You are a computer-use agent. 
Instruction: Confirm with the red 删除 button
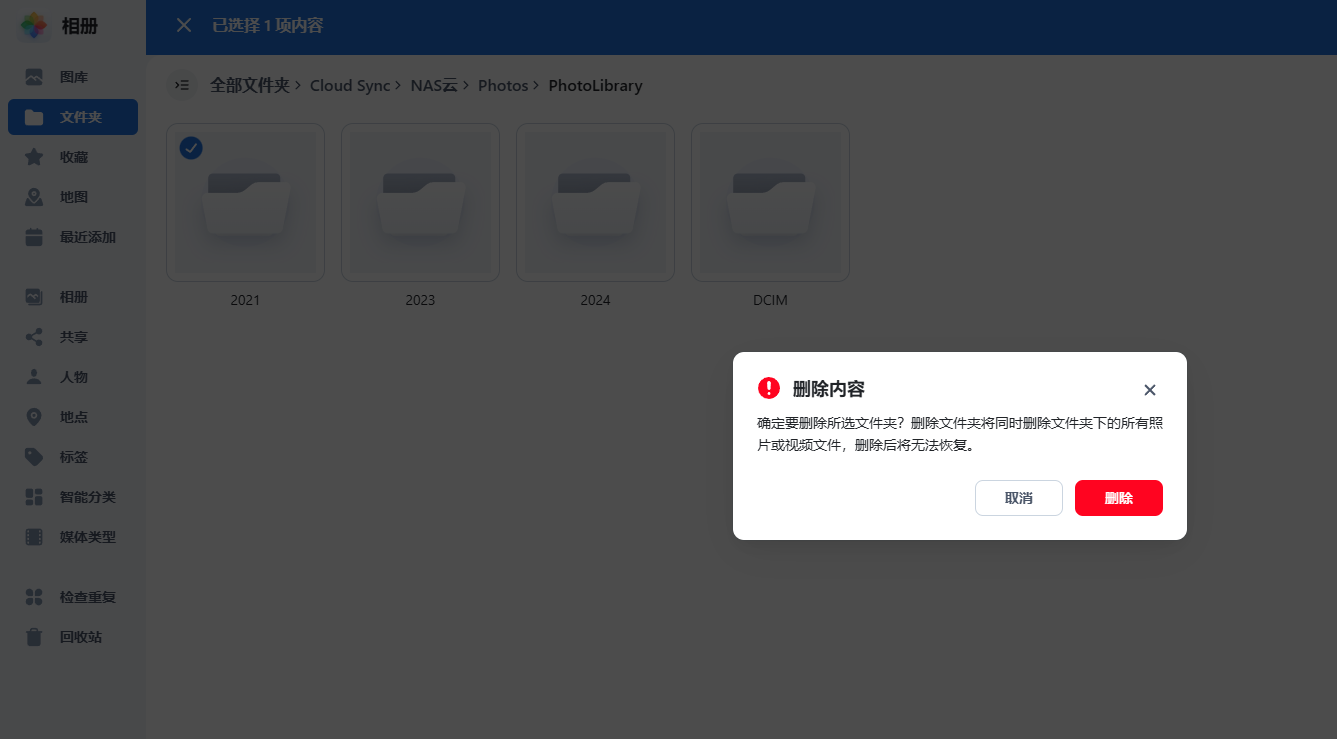click(x=1119, y=498)
